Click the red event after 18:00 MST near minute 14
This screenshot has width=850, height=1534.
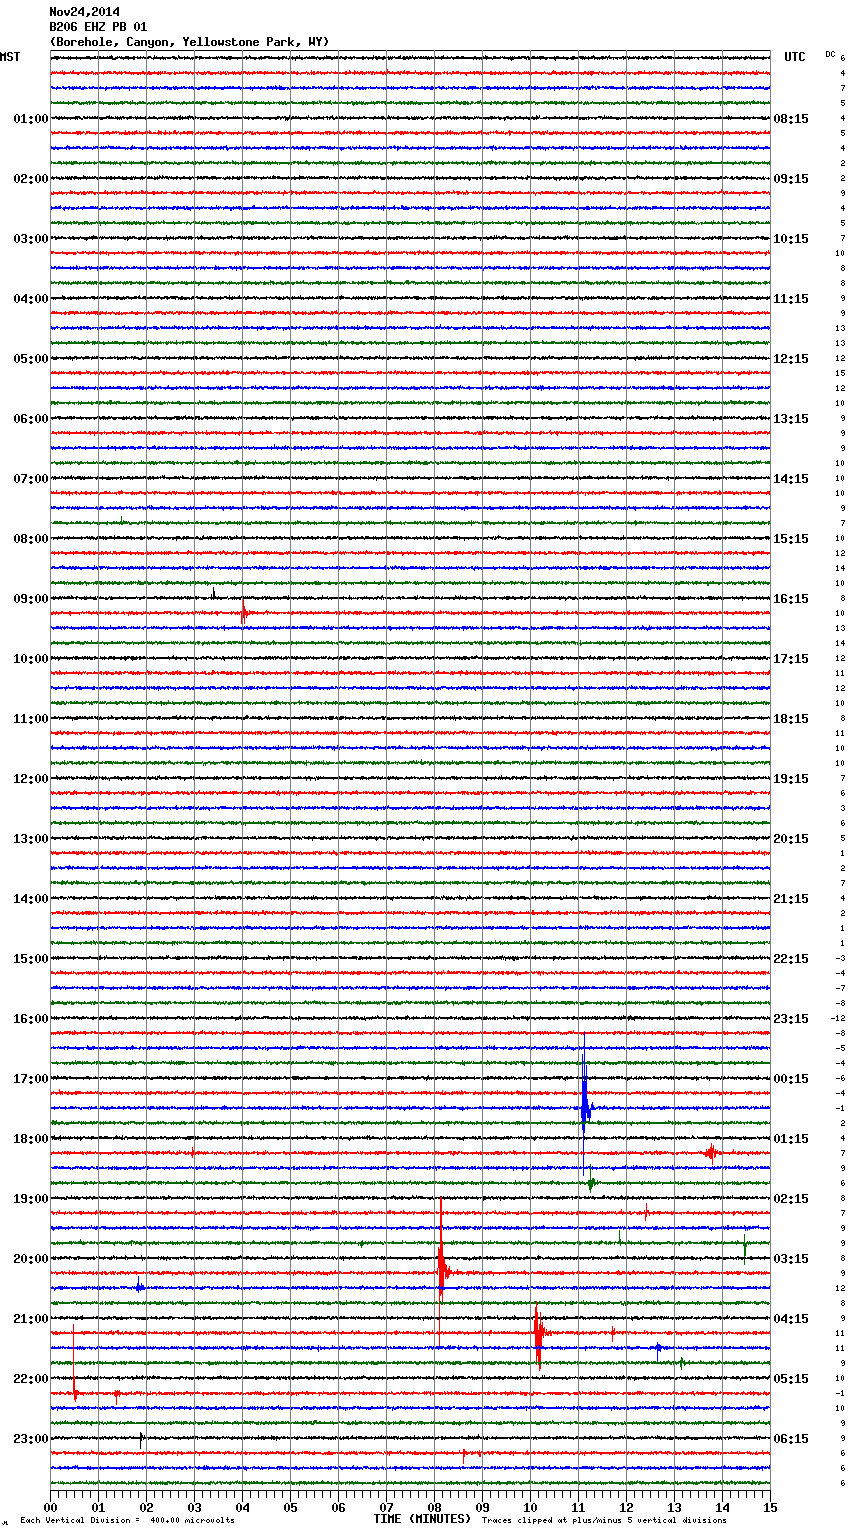pos(711,1153)
